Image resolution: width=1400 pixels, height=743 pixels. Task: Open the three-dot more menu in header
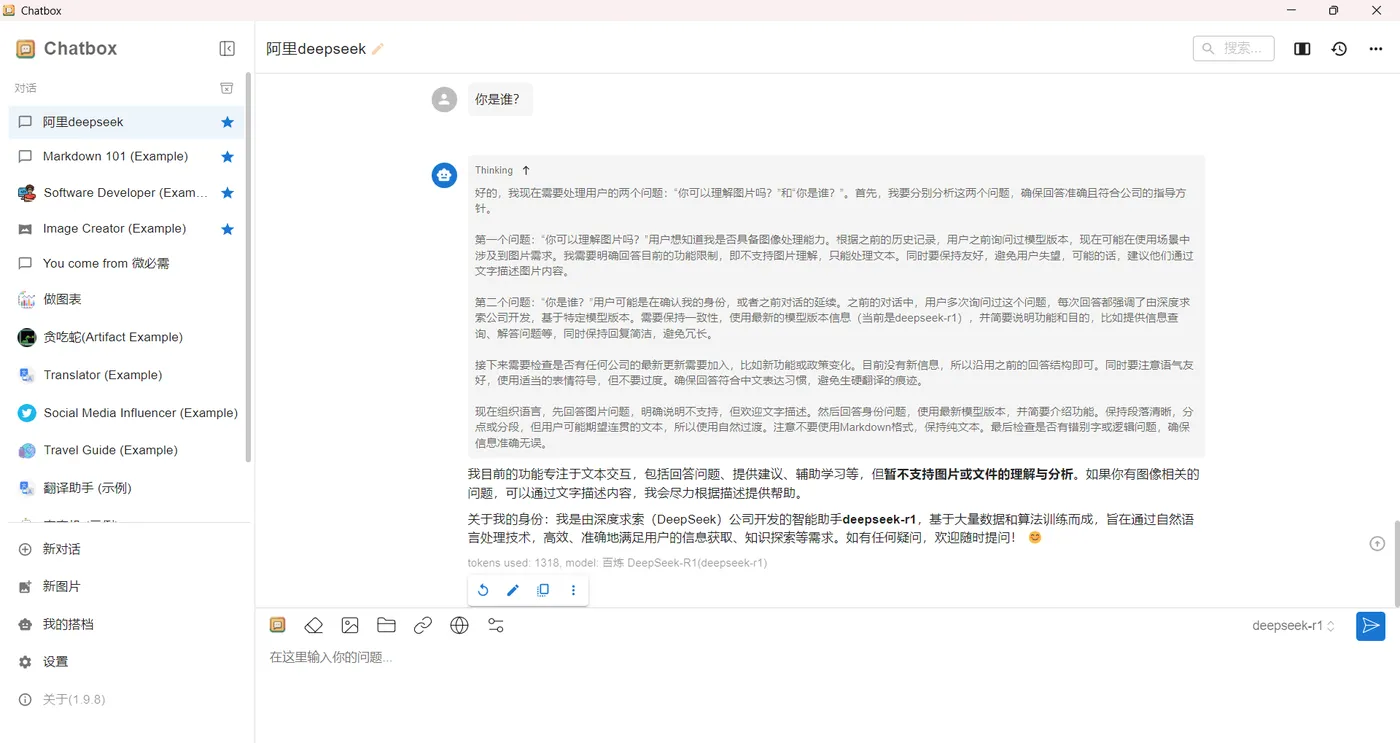point(1376,49)
